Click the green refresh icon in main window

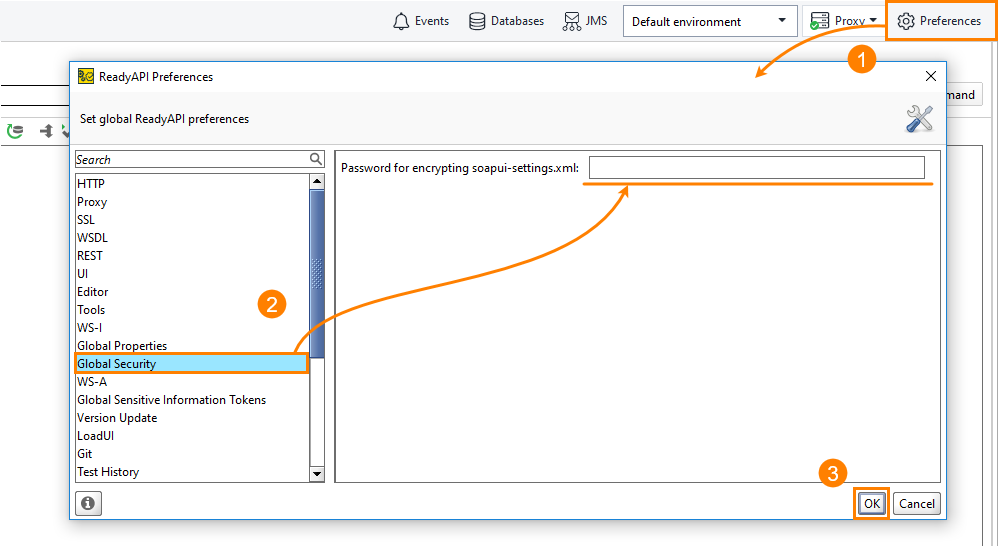[x=15, y=131]
